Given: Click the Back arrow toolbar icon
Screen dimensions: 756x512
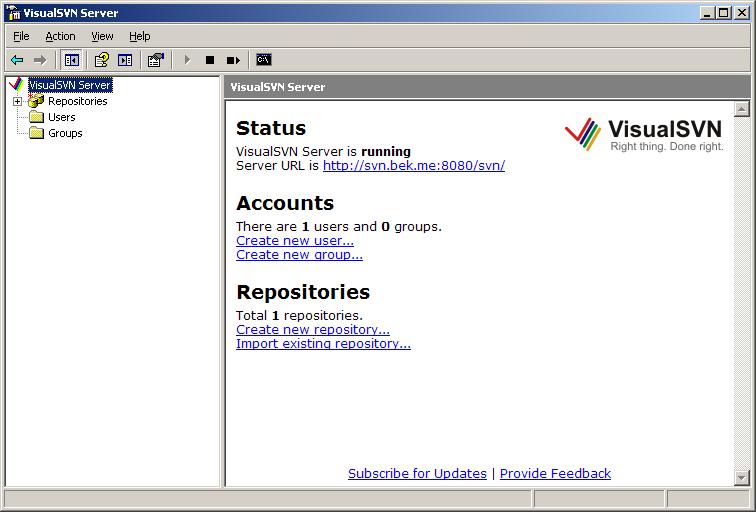Looking at the screenshot, I should pos(17,60).
